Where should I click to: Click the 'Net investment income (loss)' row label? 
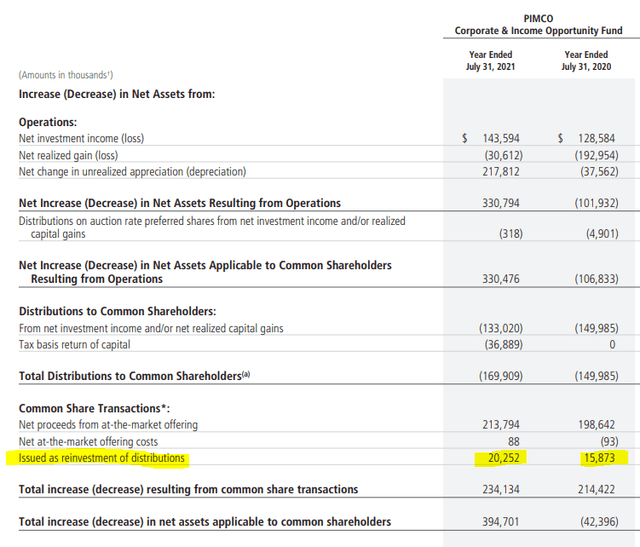(x=81, y=138)
